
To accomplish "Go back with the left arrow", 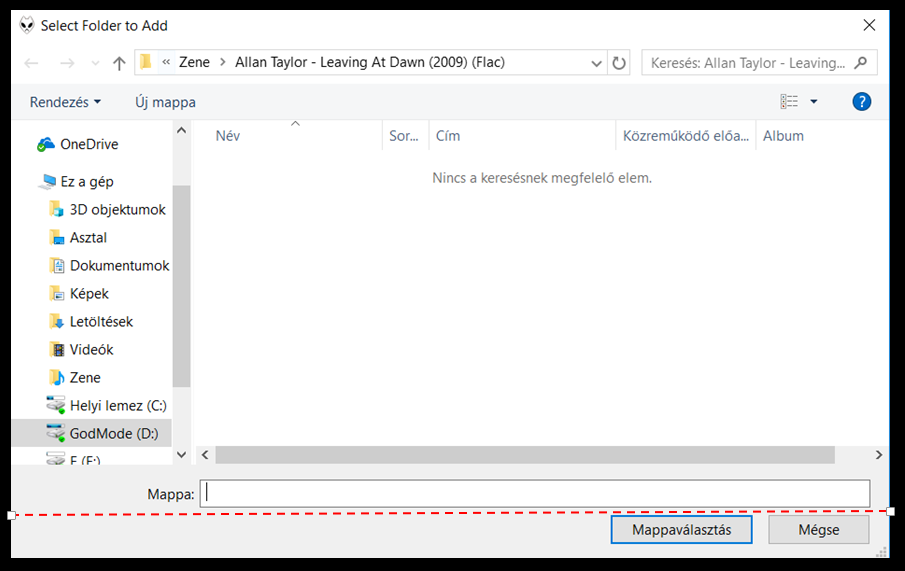I will pyautogui.click(x=31, y=63).
